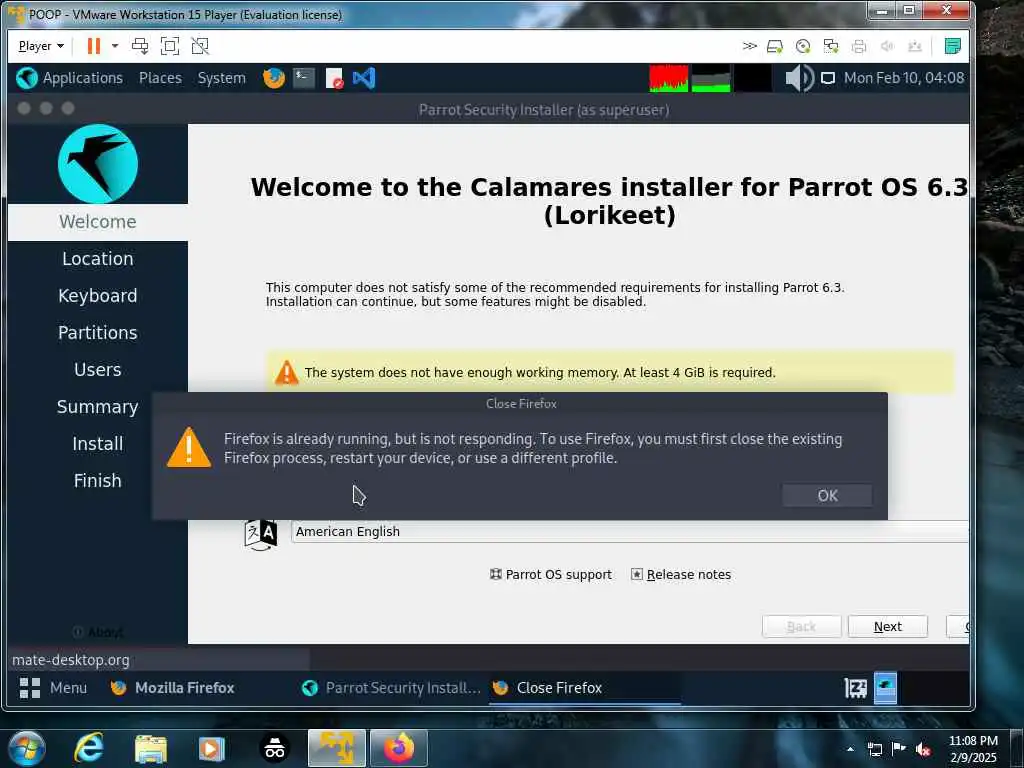Click the warning icon in Close Firefox dialog
This screenshot has height=768, width=1024.
(x=189, y=448)
